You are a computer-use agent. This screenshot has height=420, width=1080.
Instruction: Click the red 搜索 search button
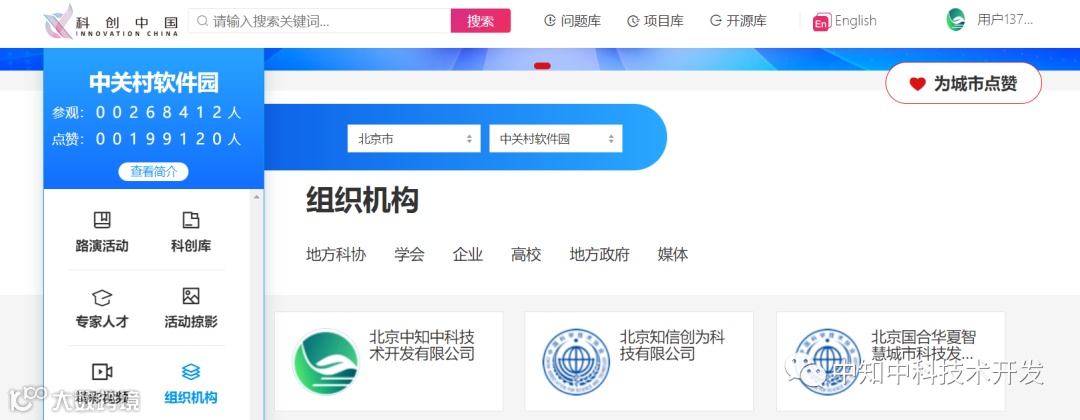(481, 21)
